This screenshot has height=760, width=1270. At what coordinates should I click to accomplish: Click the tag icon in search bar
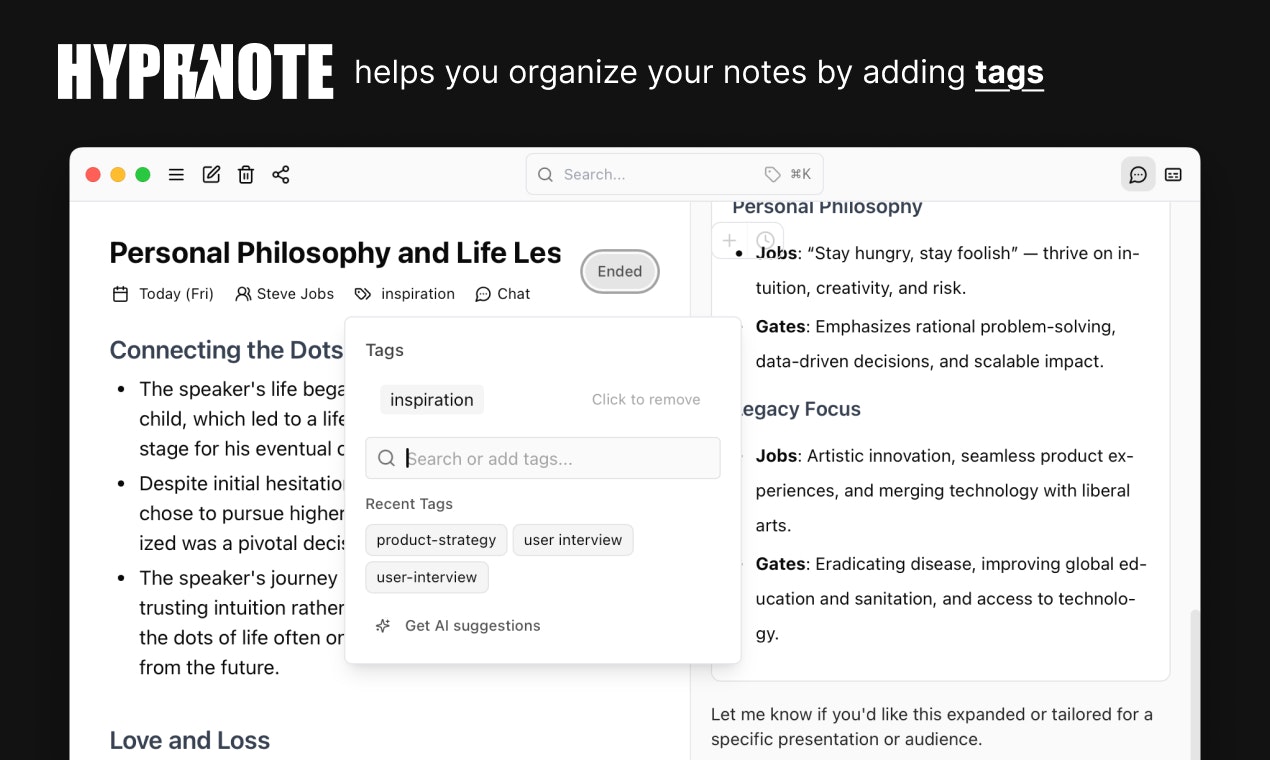point(772,174)
